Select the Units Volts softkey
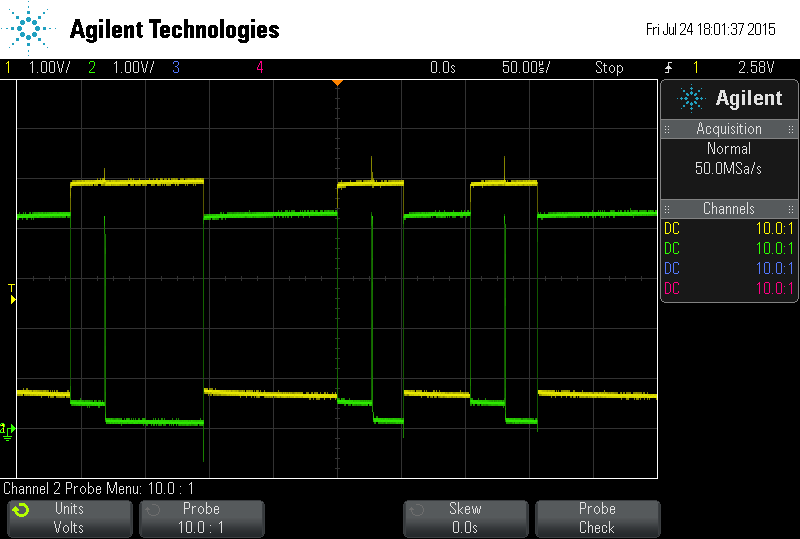This screenshot has height=539, width=800. click(x=70, y=518)
